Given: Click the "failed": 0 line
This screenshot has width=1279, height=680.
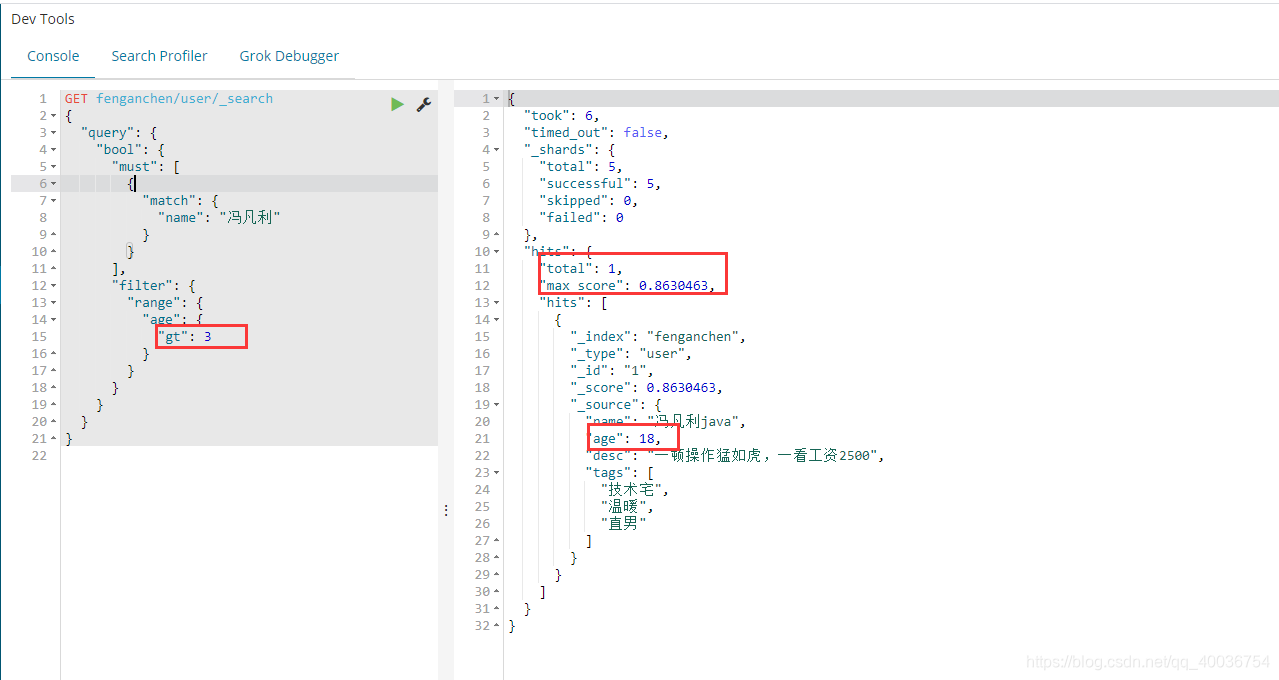Looking at the screenshot, I should (x=581, y=218).
